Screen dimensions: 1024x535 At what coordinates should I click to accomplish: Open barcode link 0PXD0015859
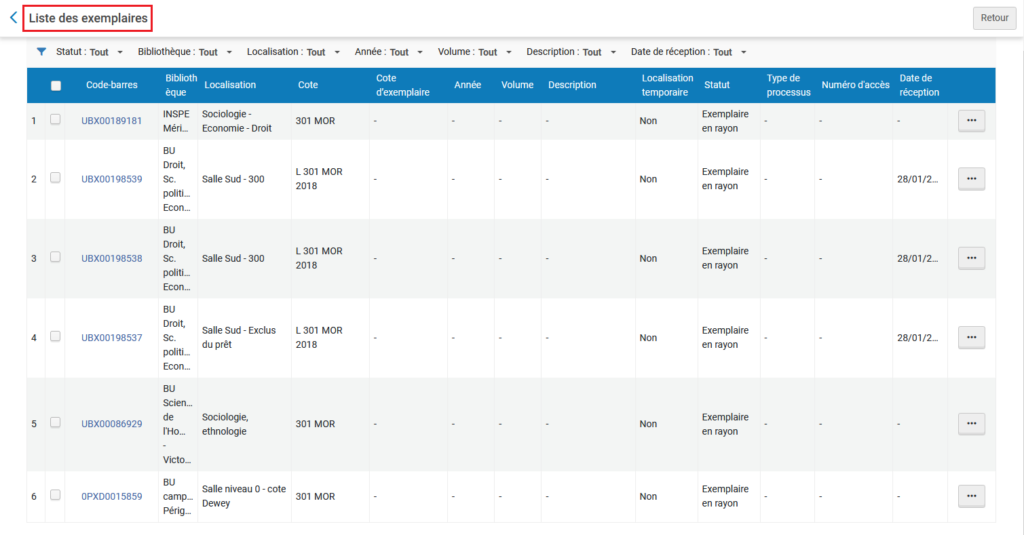[x=112, y=496]
